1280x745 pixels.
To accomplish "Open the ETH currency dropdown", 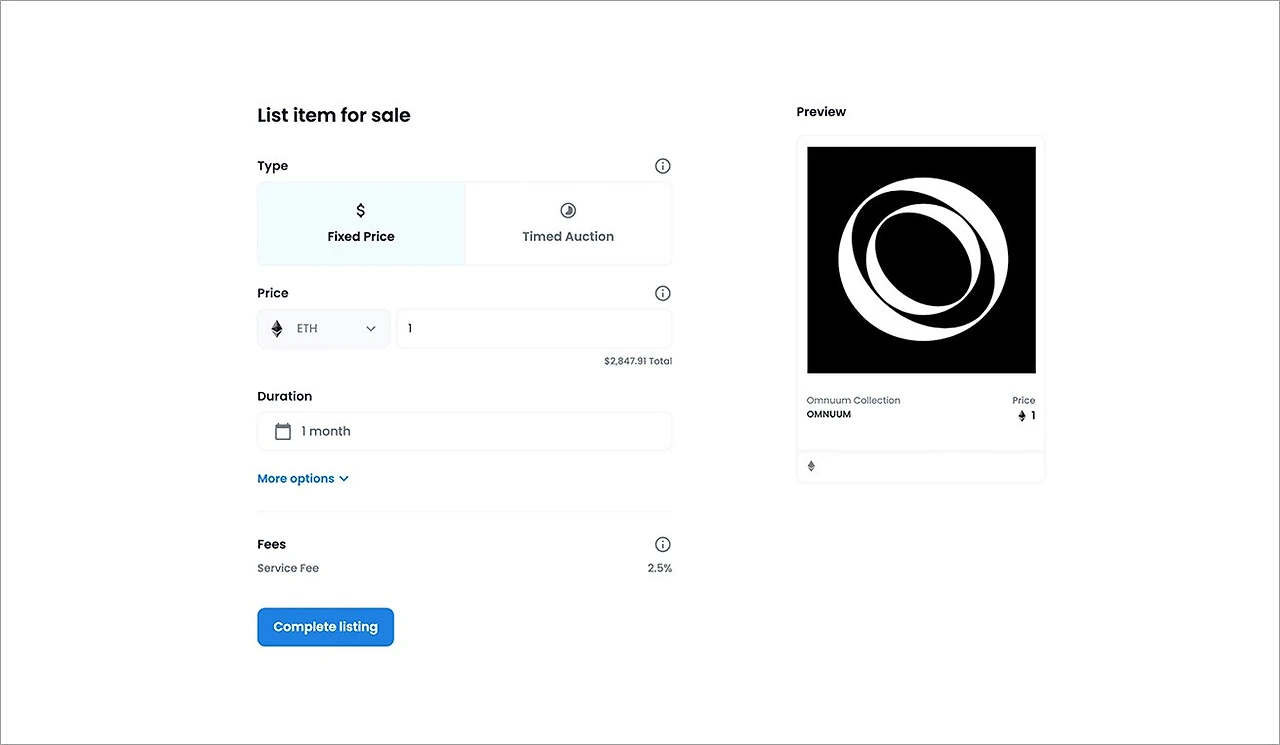I will pos(324,328).
